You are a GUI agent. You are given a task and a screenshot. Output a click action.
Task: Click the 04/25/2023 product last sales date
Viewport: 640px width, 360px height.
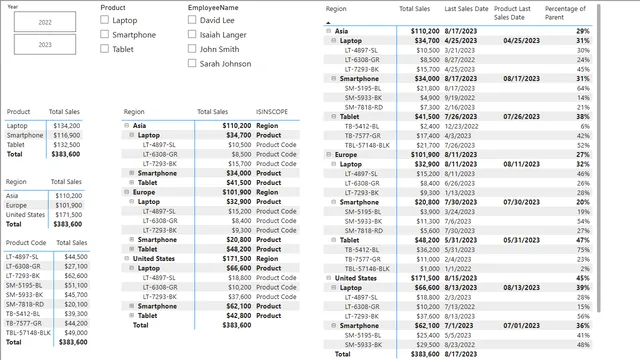point(521,40)
